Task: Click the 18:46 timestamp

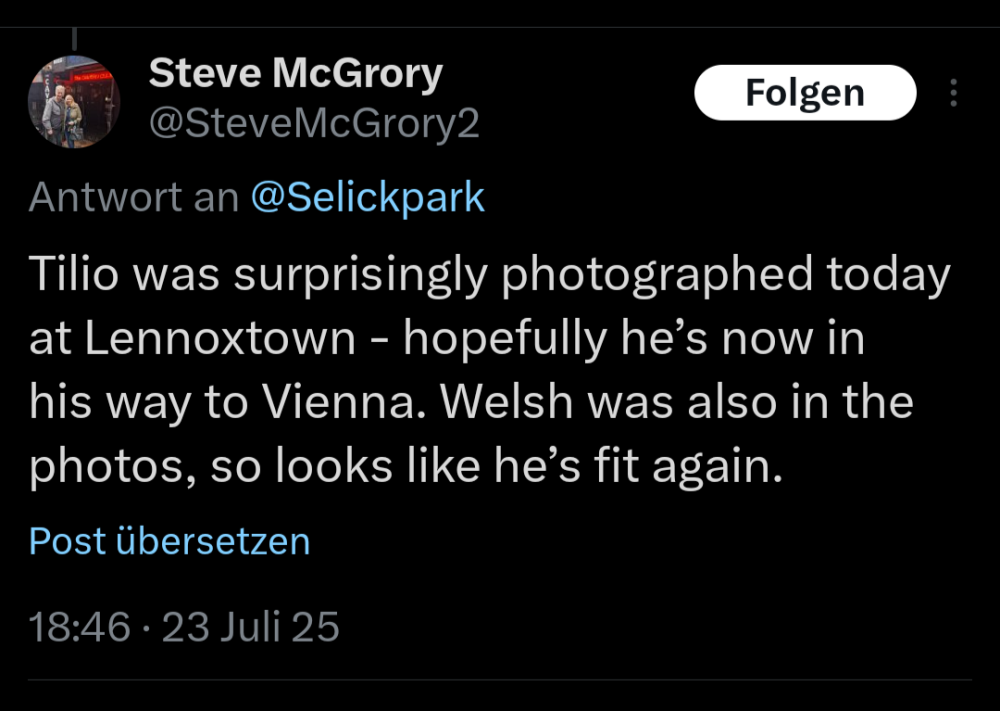Action: (79, 628)
